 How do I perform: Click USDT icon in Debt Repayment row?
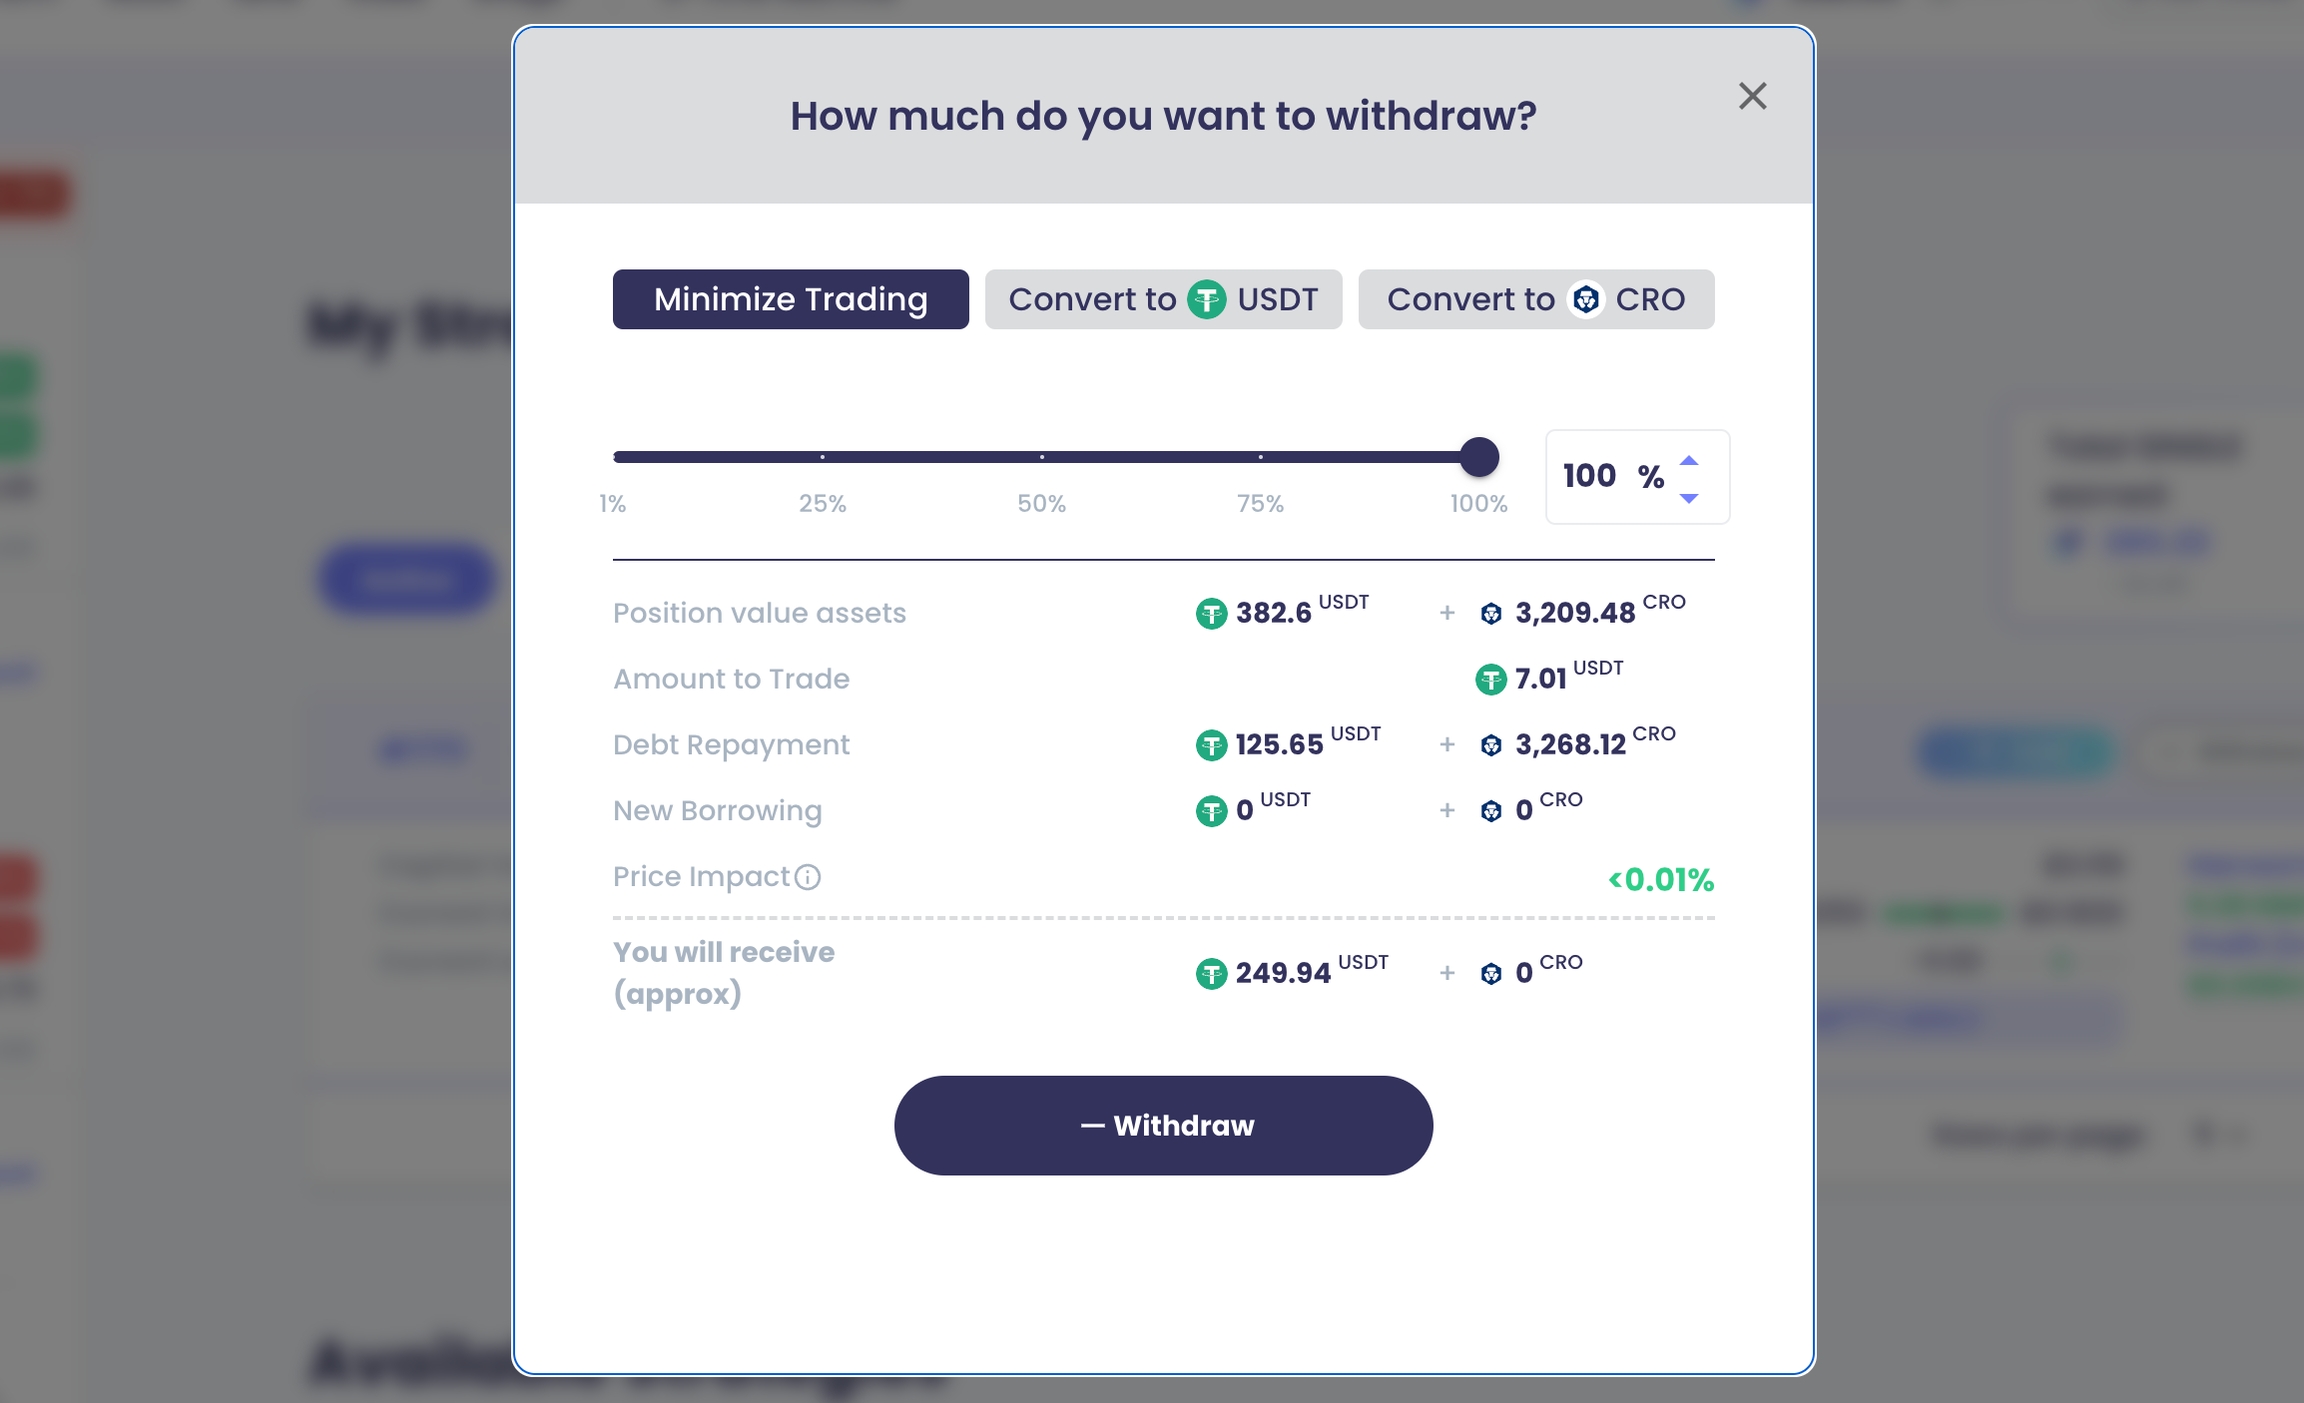coord(1211,745)
